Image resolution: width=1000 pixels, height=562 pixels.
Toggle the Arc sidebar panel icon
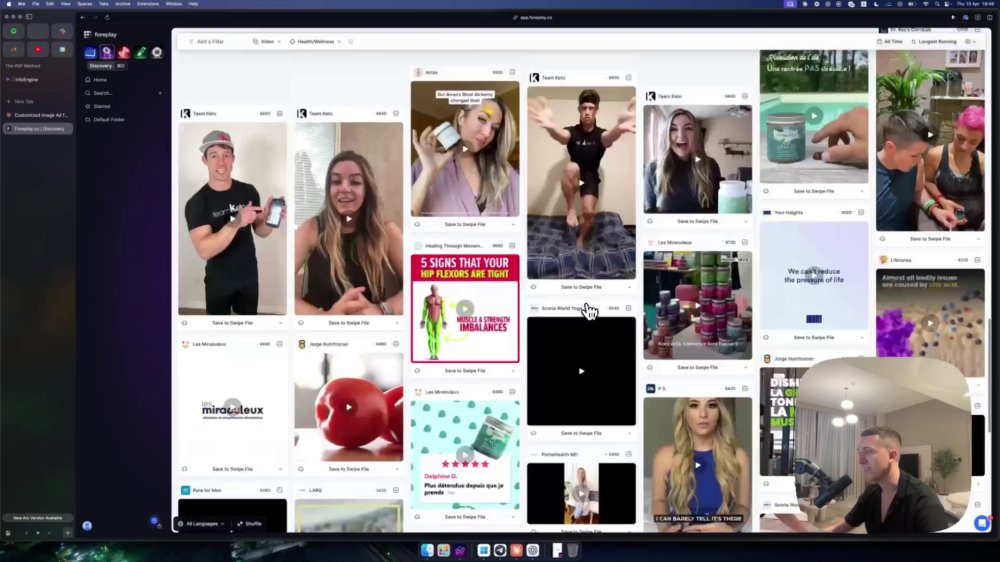pyautogui.click(x=29, y=17)
